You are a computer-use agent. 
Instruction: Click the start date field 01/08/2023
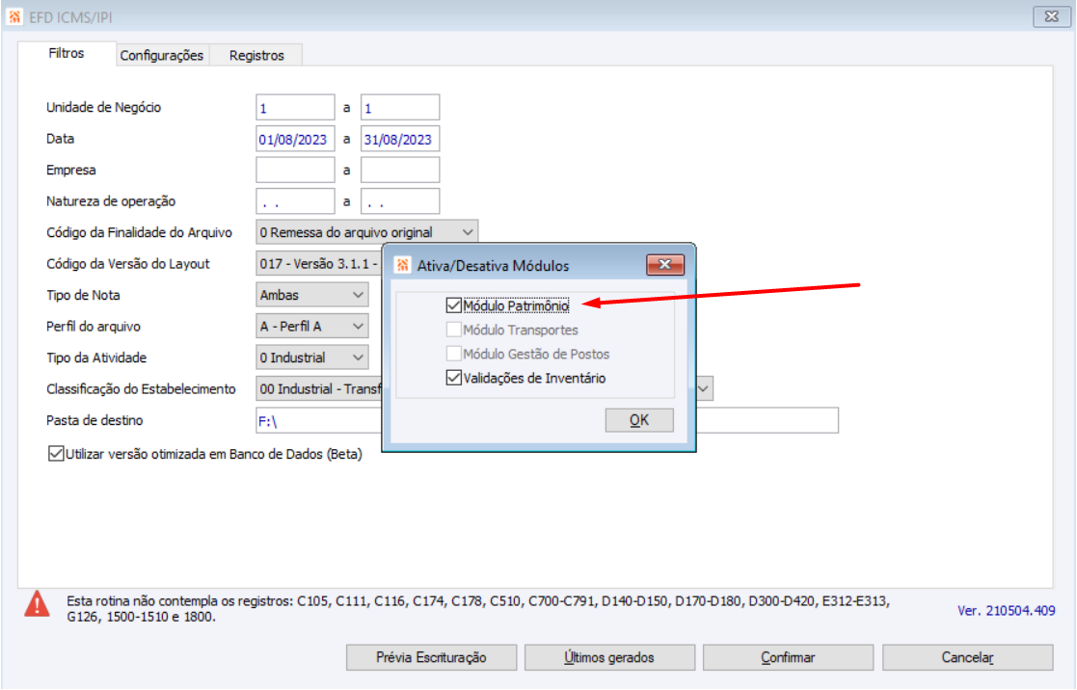coord(295,139)
